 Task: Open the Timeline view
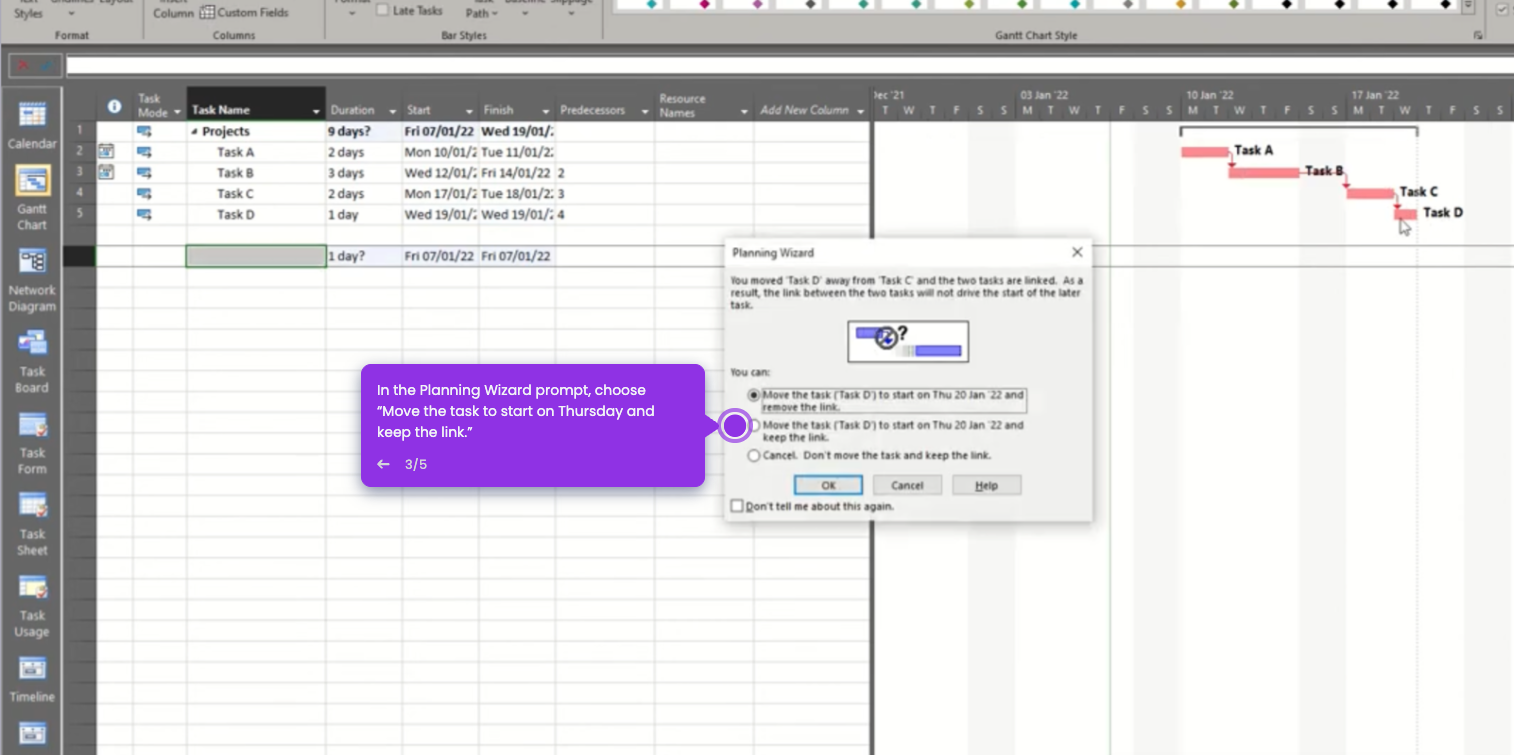[x=32, y=678]
